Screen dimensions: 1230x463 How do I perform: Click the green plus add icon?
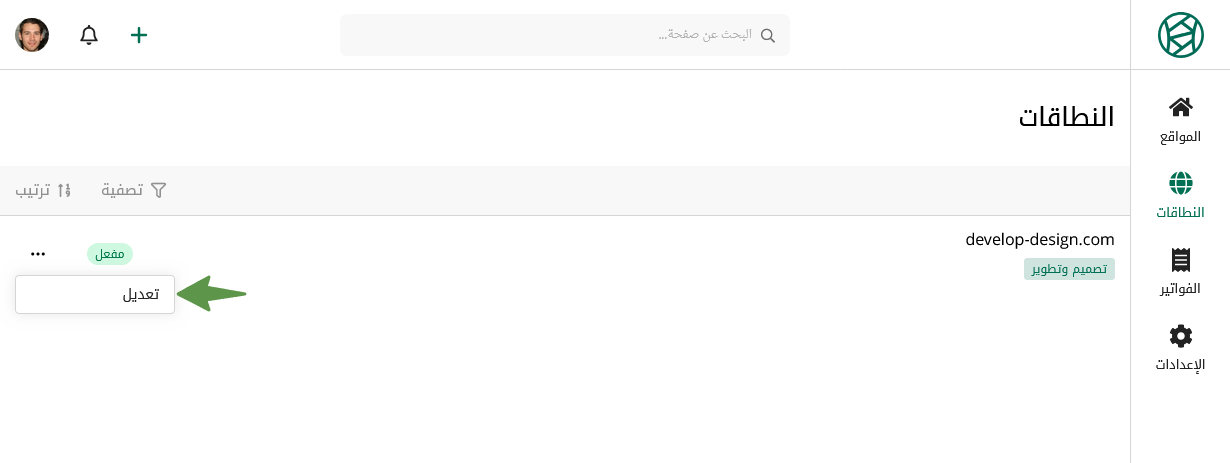coord(139,35)
